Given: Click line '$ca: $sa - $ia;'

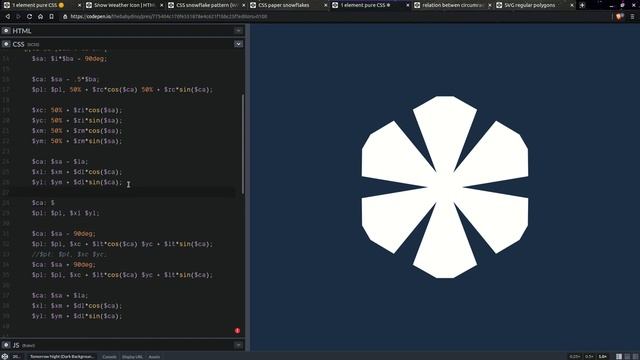Looking at the screenshot, I should coord(60,162).
